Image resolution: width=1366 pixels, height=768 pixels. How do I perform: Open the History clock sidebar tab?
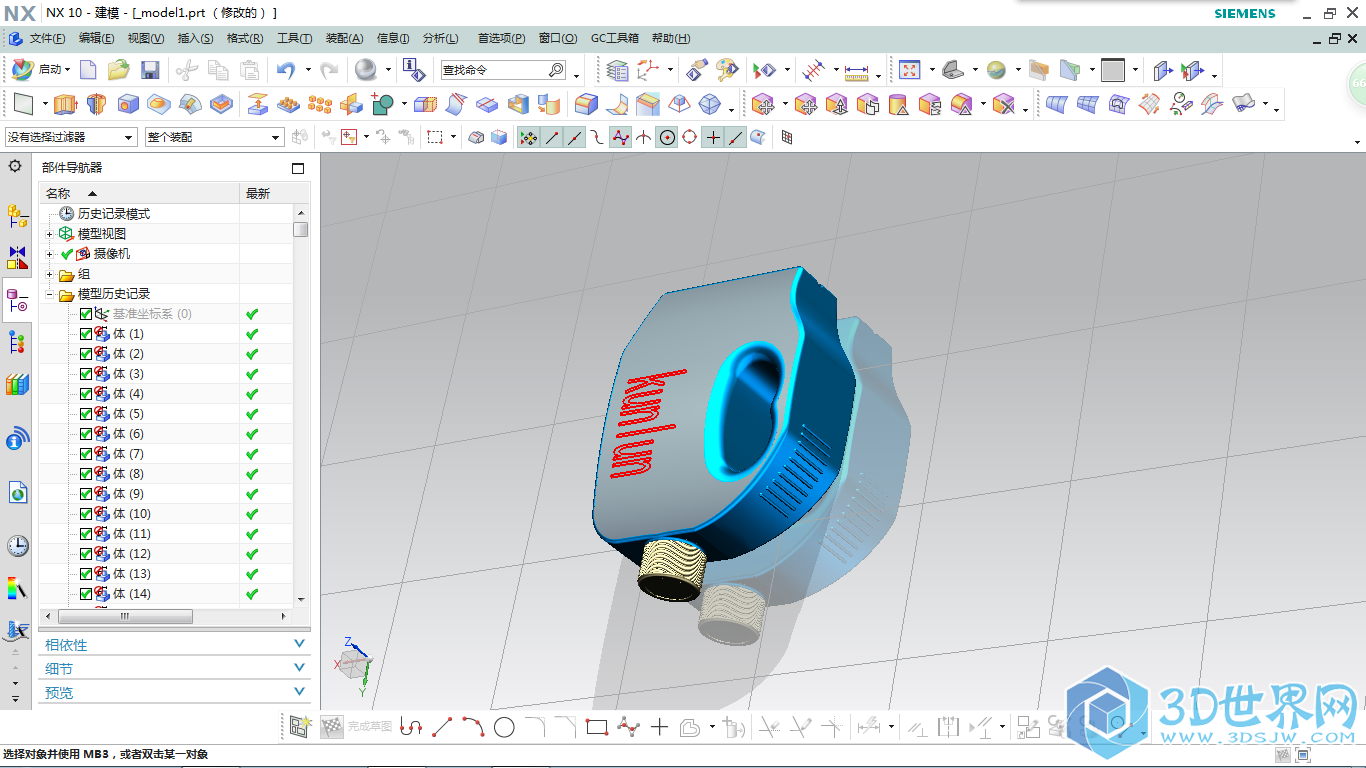17,545
